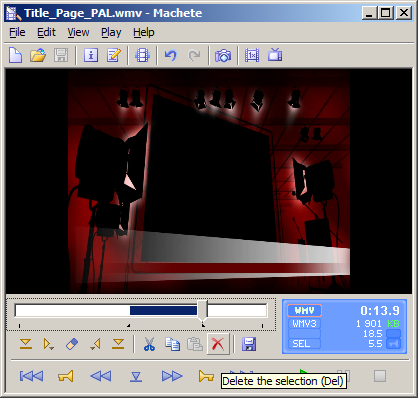Click the TV icon in the toolbar

click(x=275, y=55)
